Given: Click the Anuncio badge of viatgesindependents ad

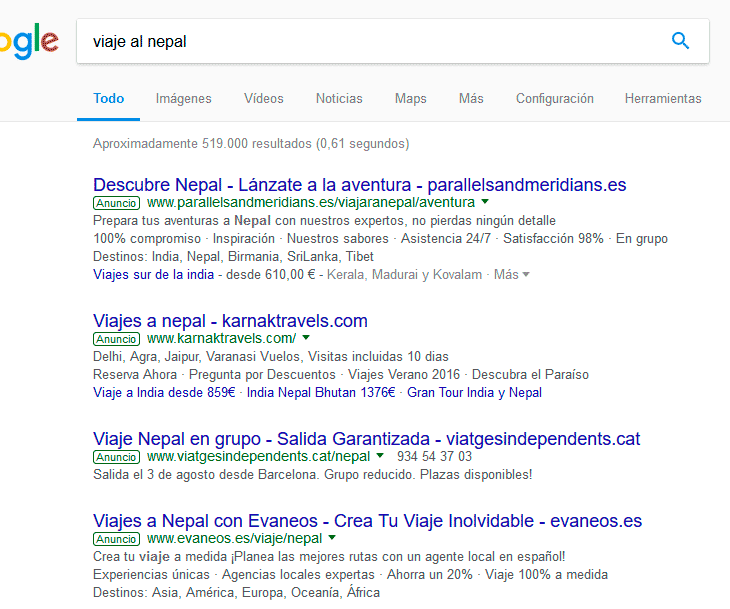Looking at the screenshot, I should pyautogui.click(x=116, y=457).
